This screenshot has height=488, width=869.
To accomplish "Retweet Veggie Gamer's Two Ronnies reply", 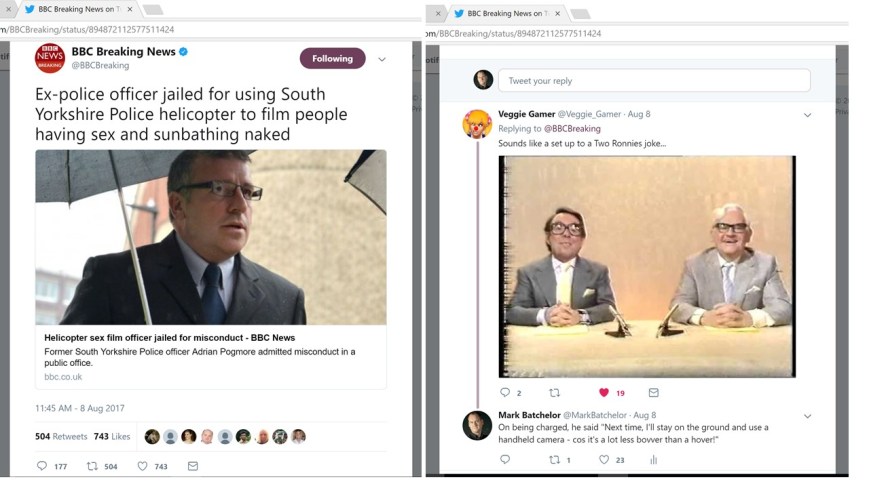I will pyautogui.click(x=555, y=393).
